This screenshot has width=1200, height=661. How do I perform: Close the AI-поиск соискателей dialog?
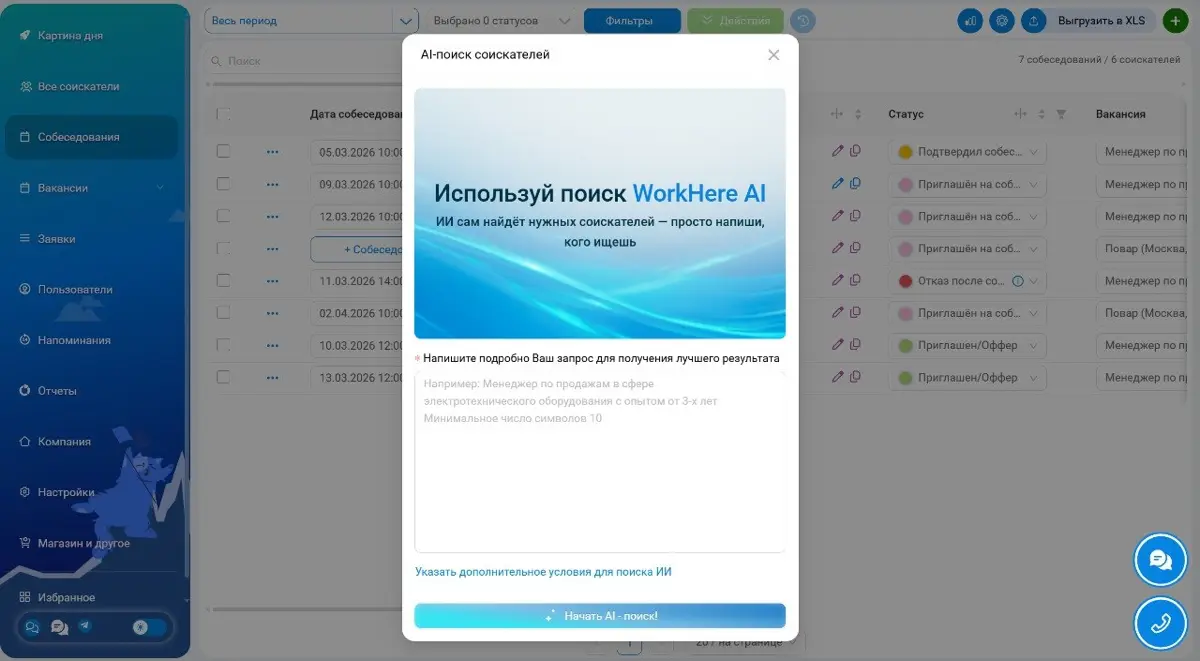tap(773, 55)
